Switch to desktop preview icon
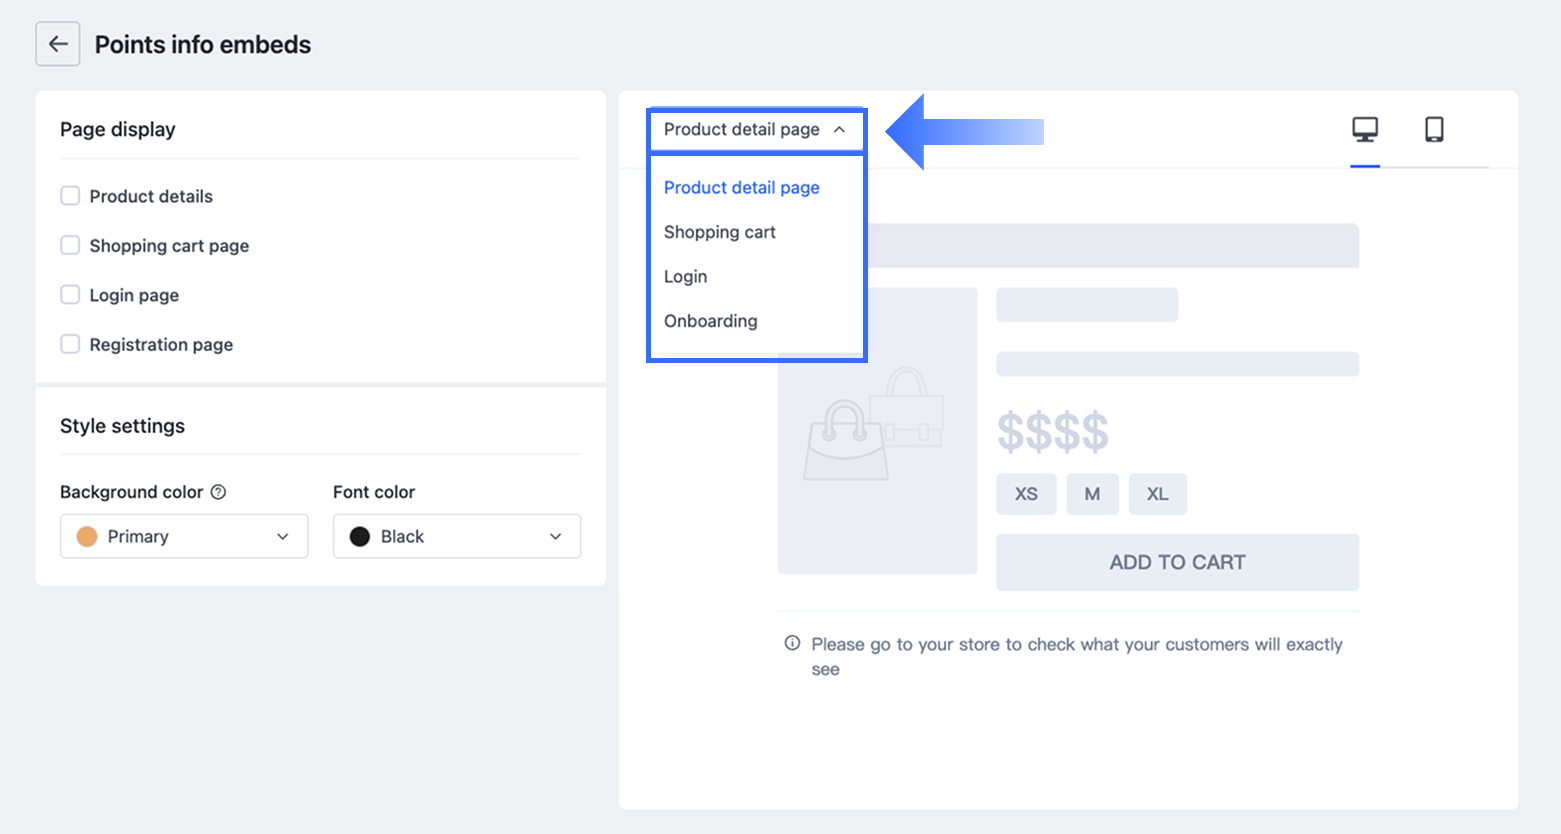1561x834 pixels. 1365,130
